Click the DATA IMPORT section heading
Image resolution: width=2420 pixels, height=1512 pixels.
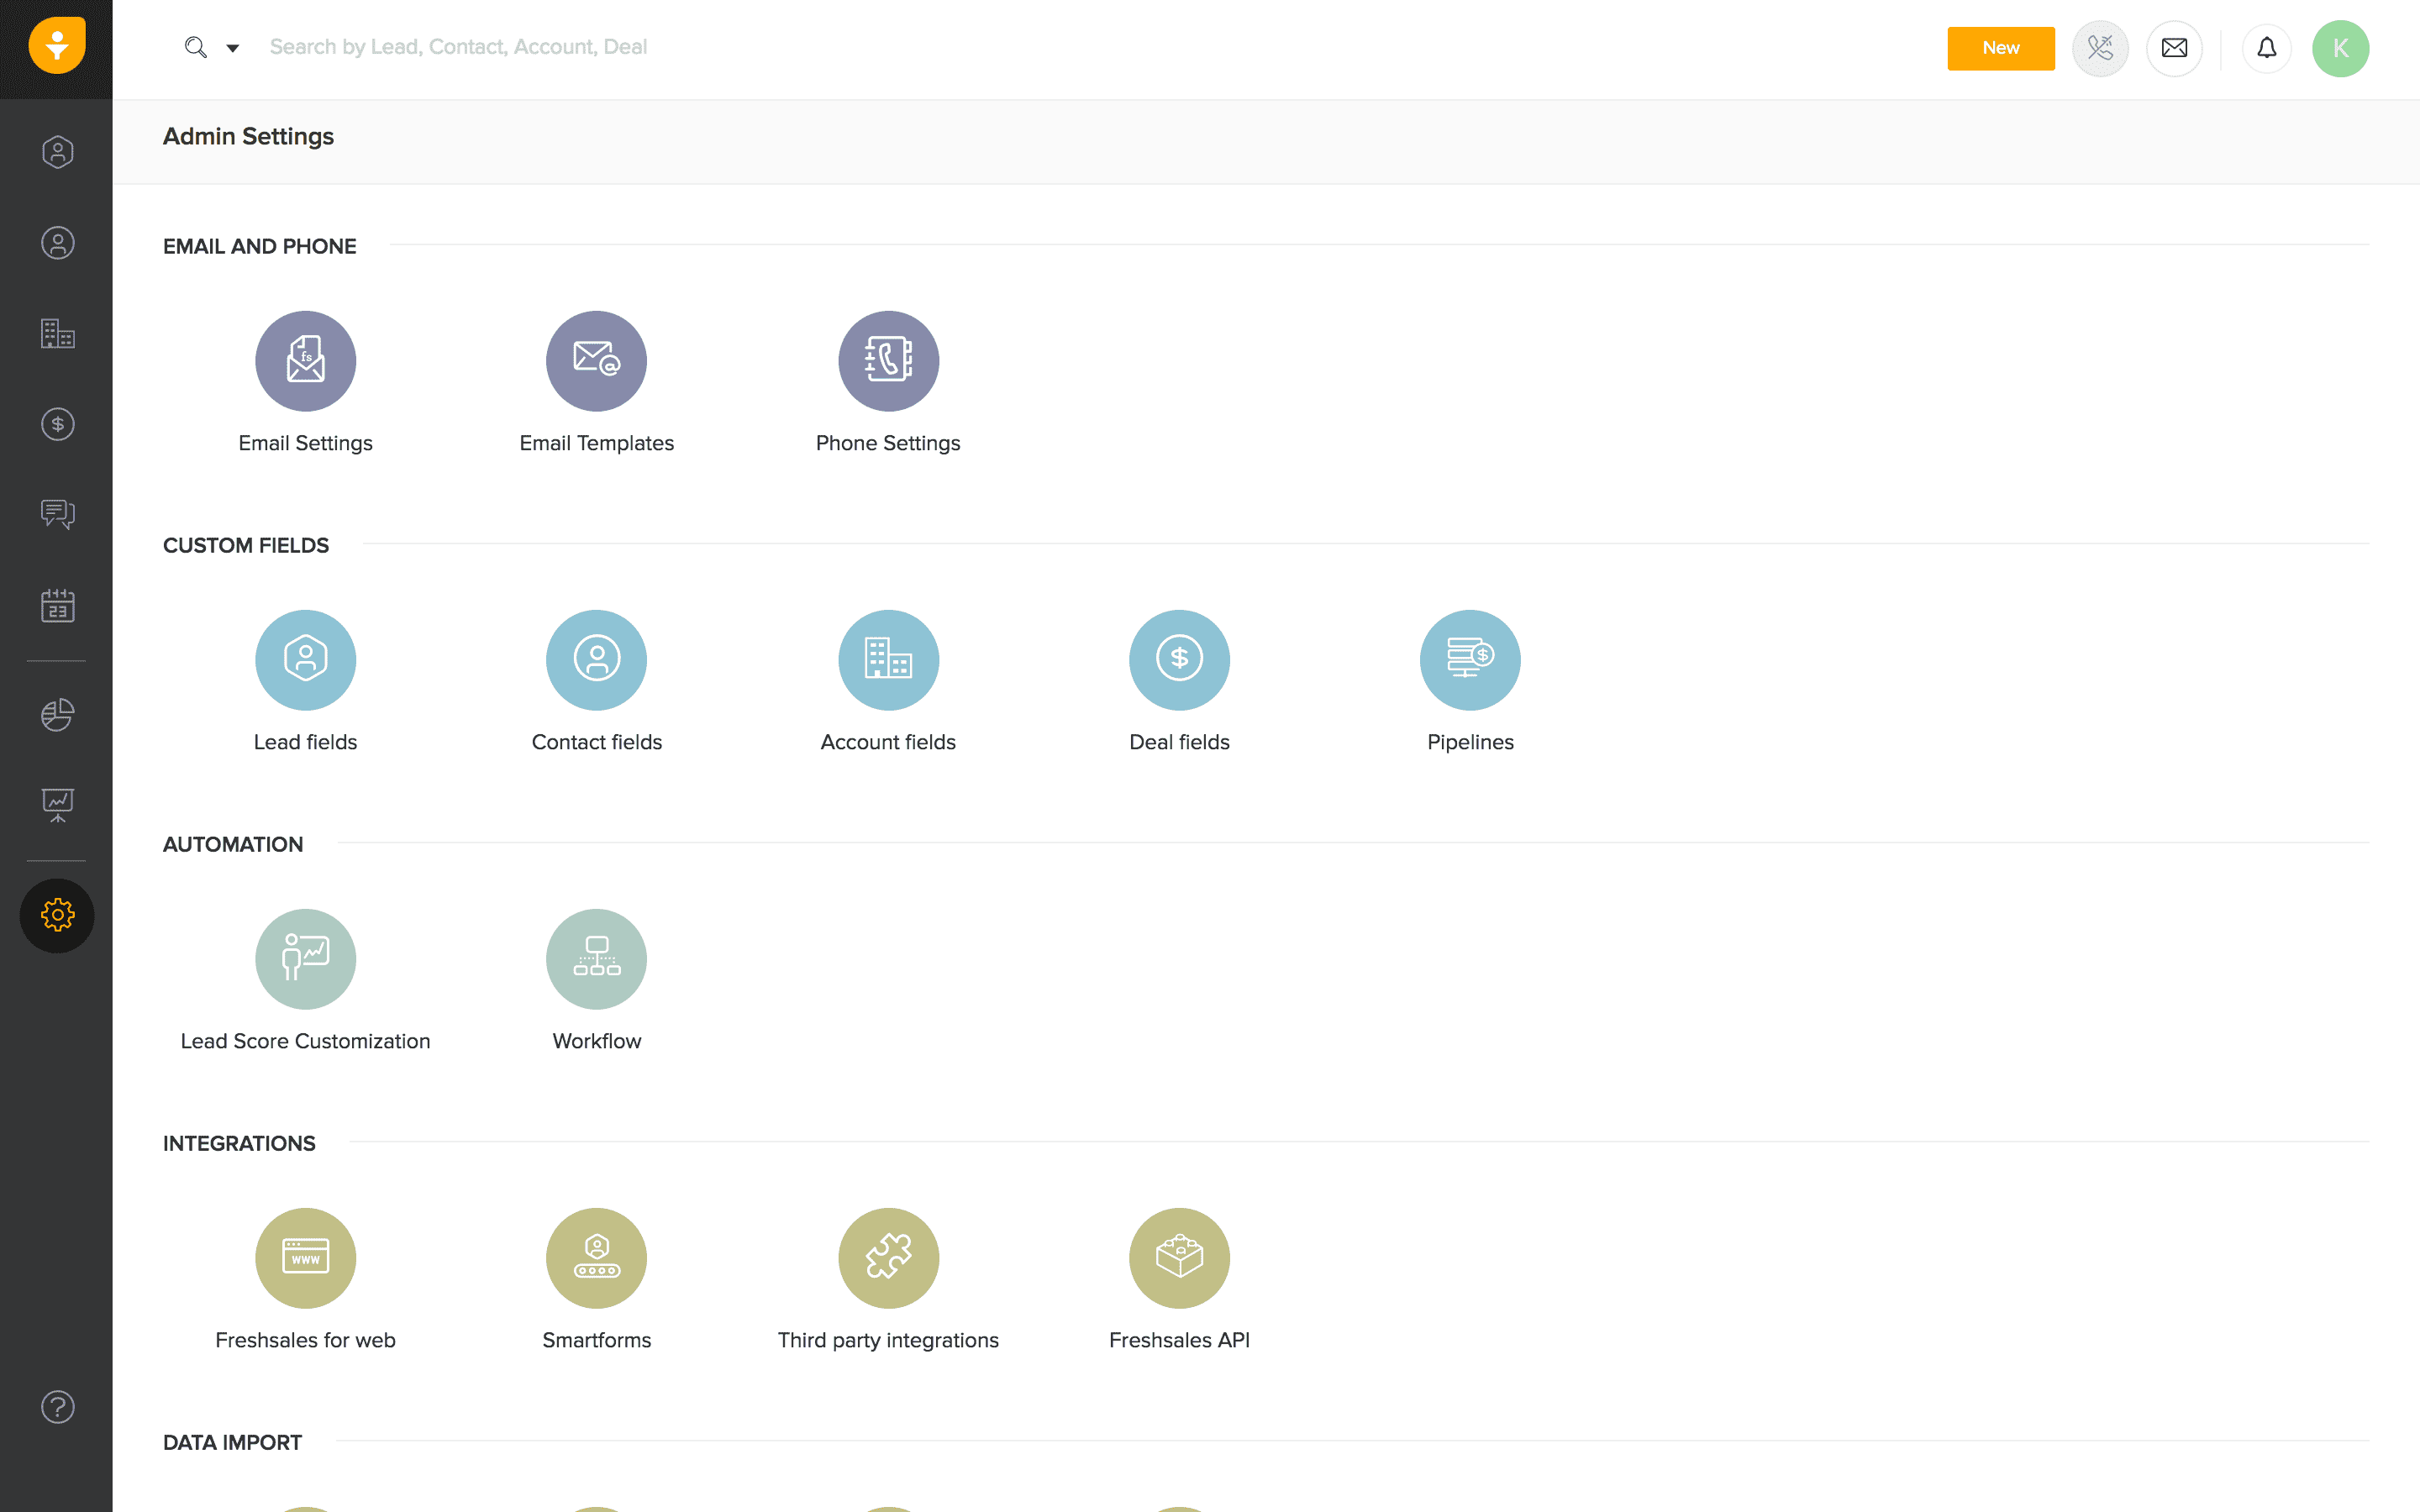click(232, 1442)
